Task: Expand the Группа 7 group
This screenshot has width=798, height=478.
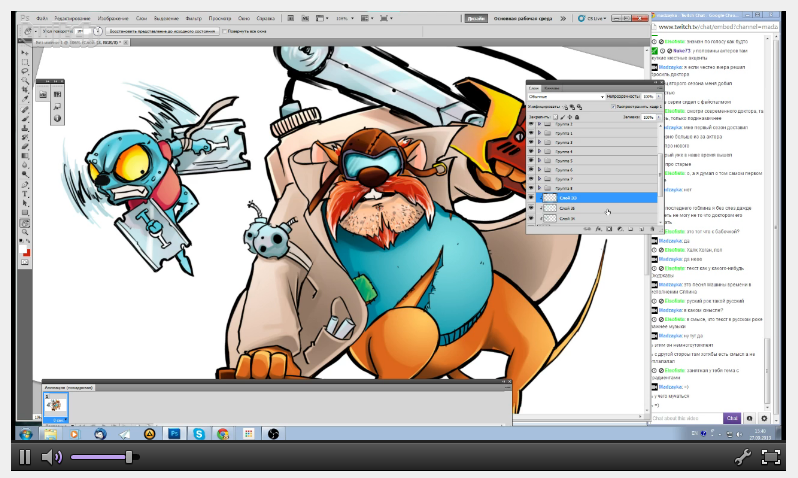Action: point(539,179)
